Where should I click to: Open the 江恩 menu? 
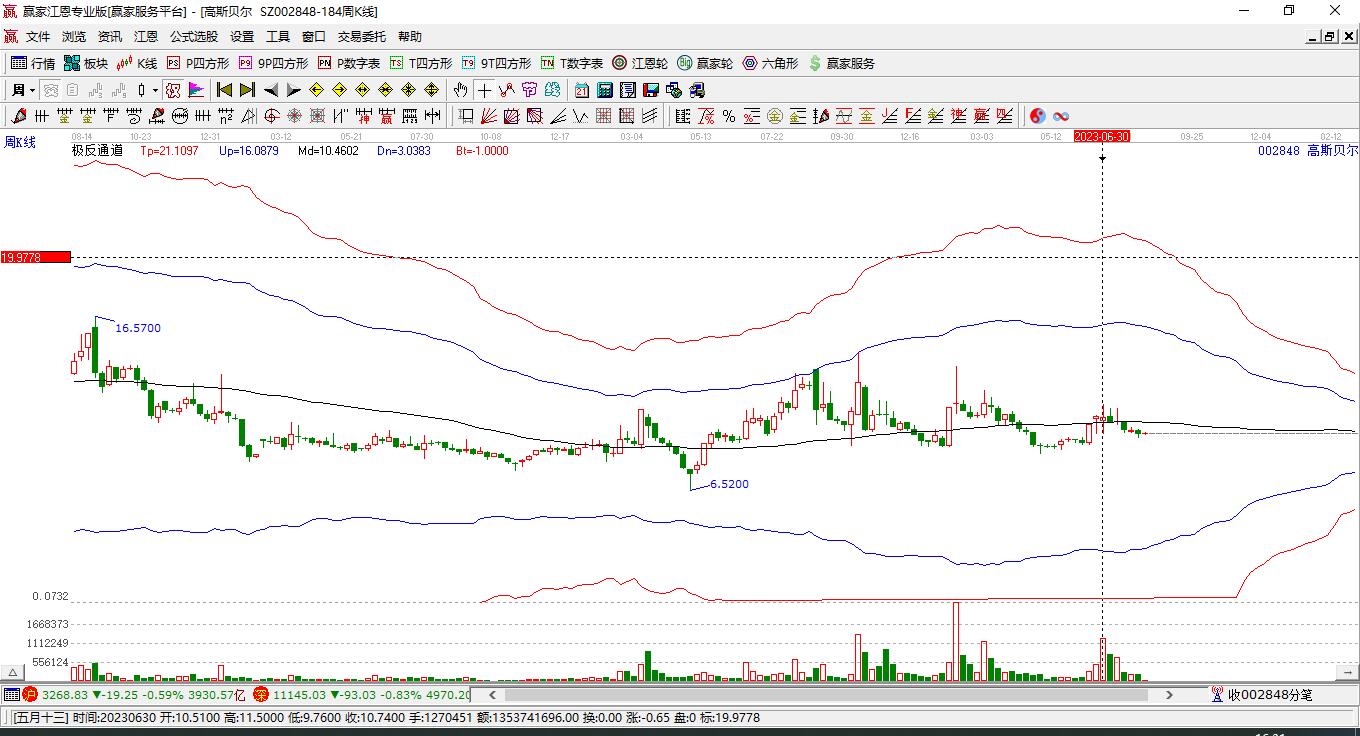point(146,37)
